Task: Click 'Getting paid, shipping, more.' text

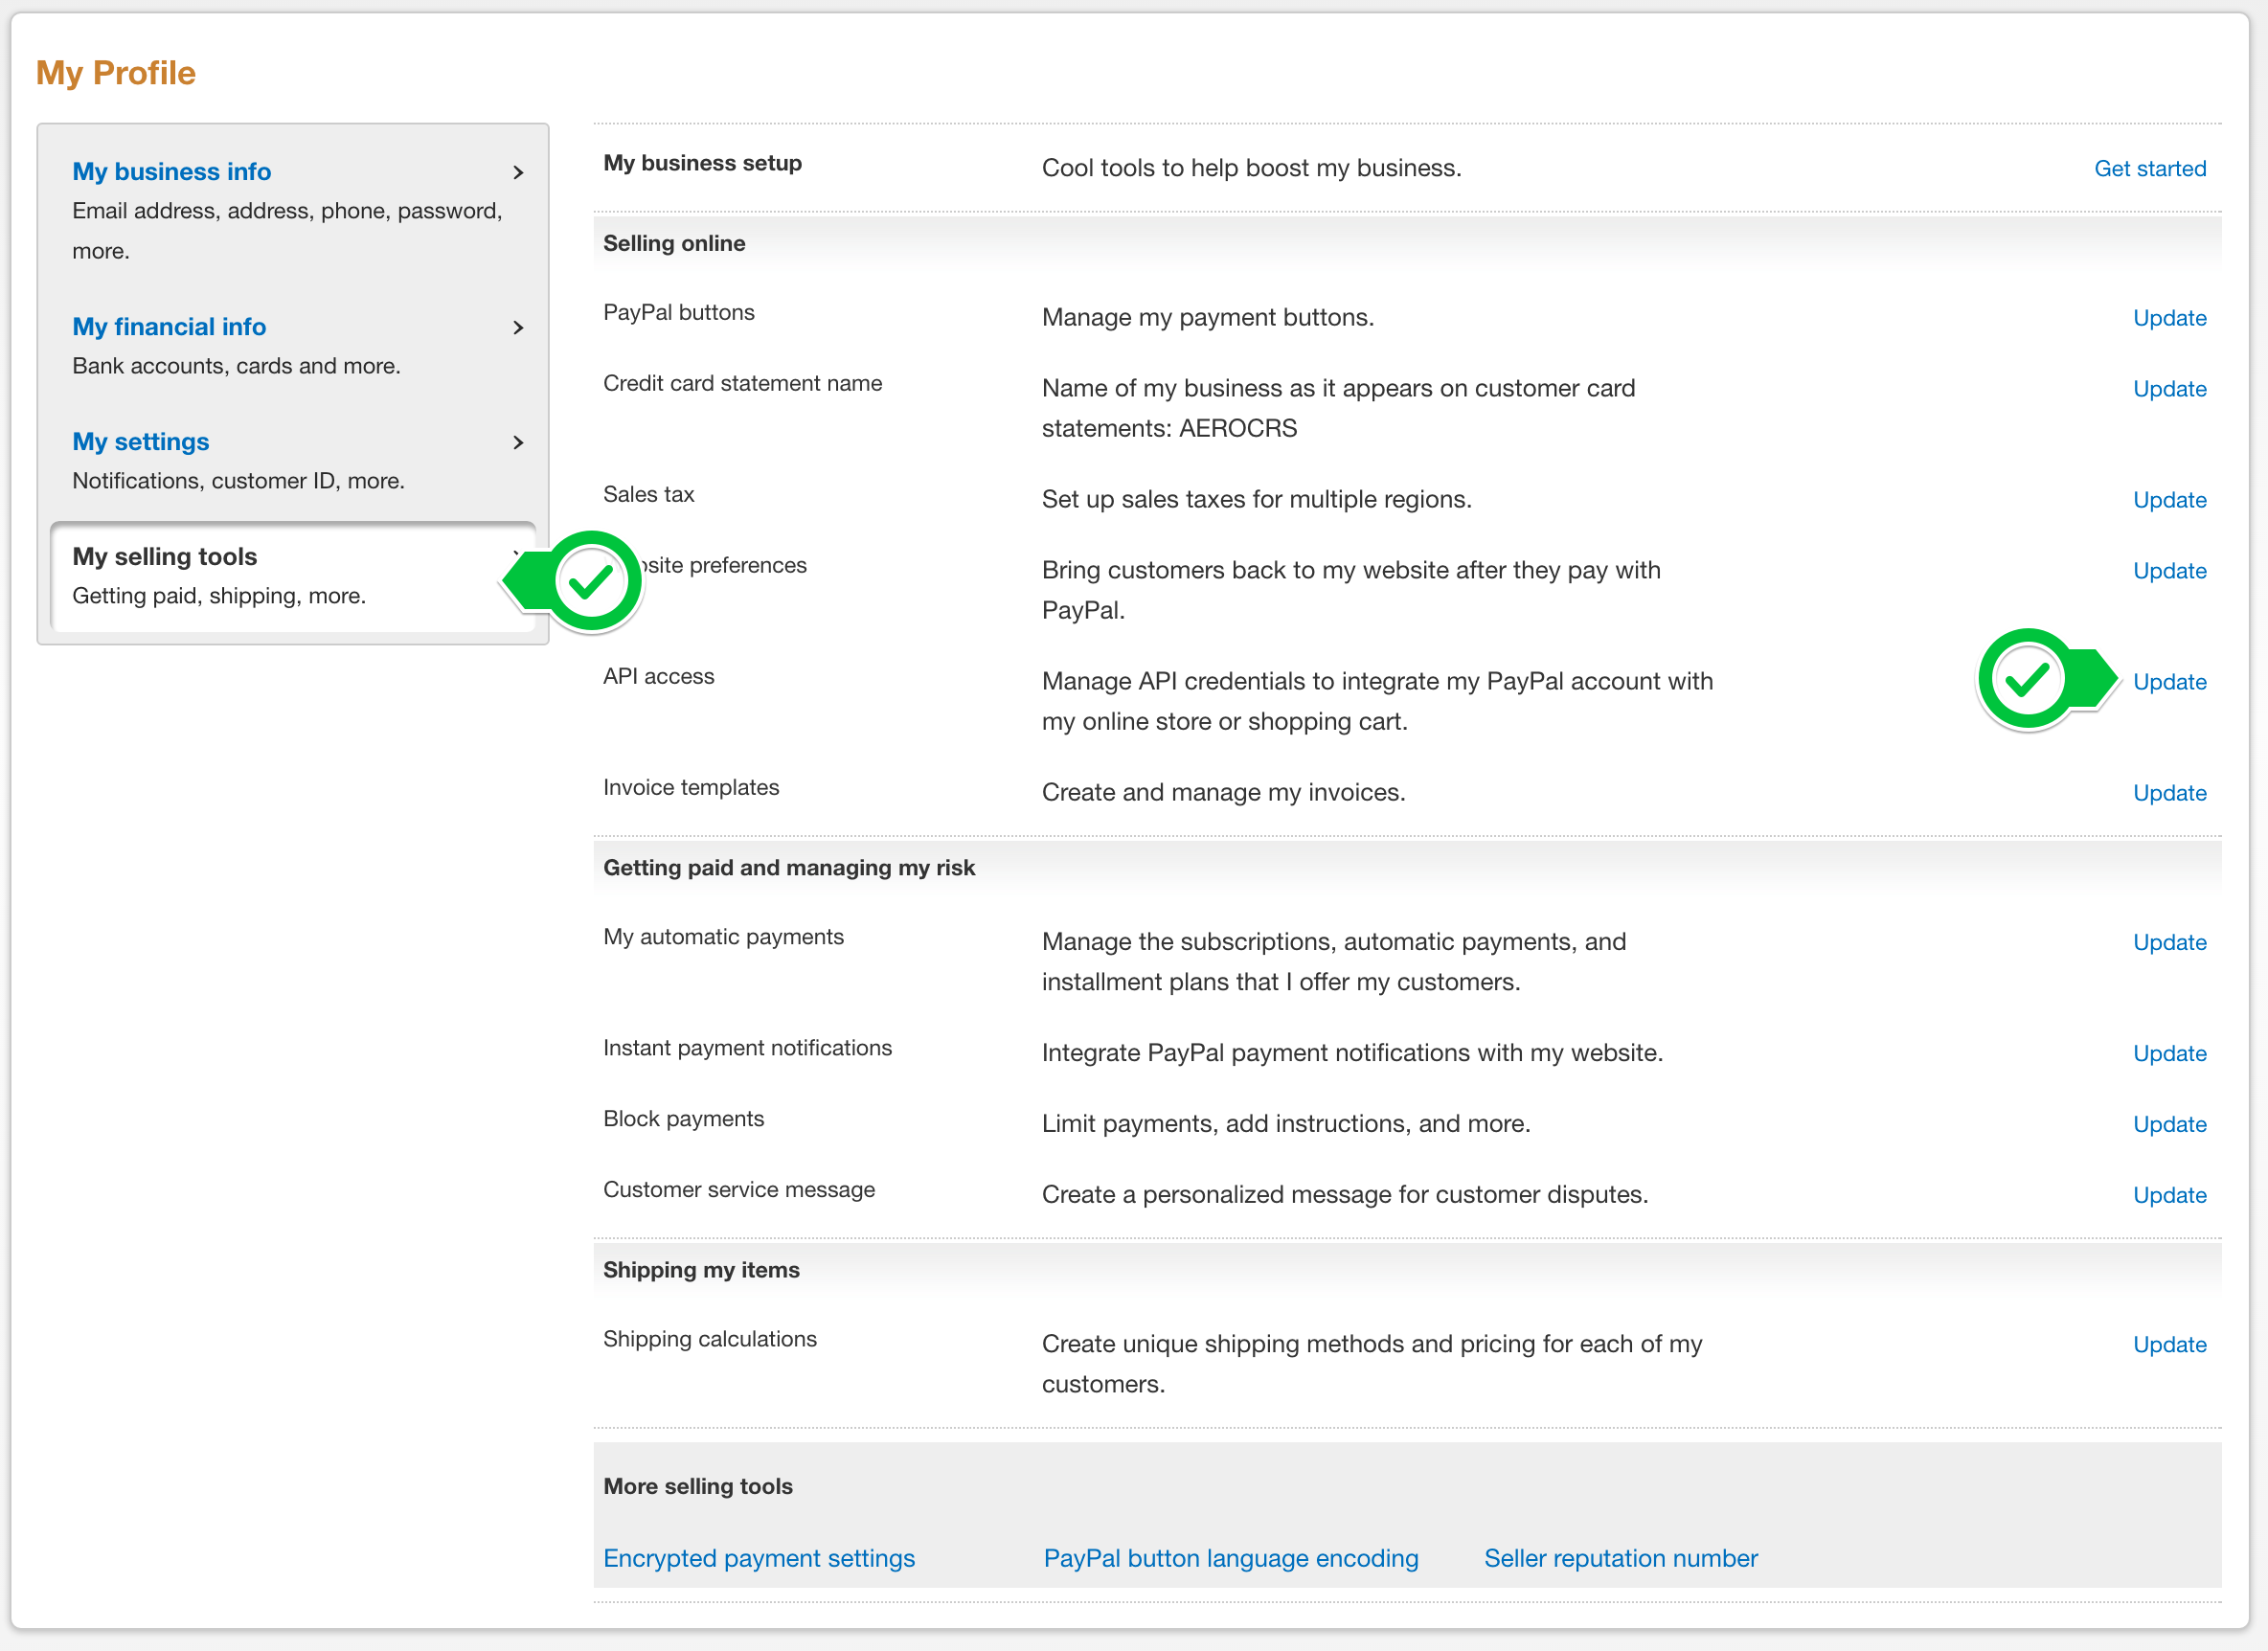Action: point(219,596)
